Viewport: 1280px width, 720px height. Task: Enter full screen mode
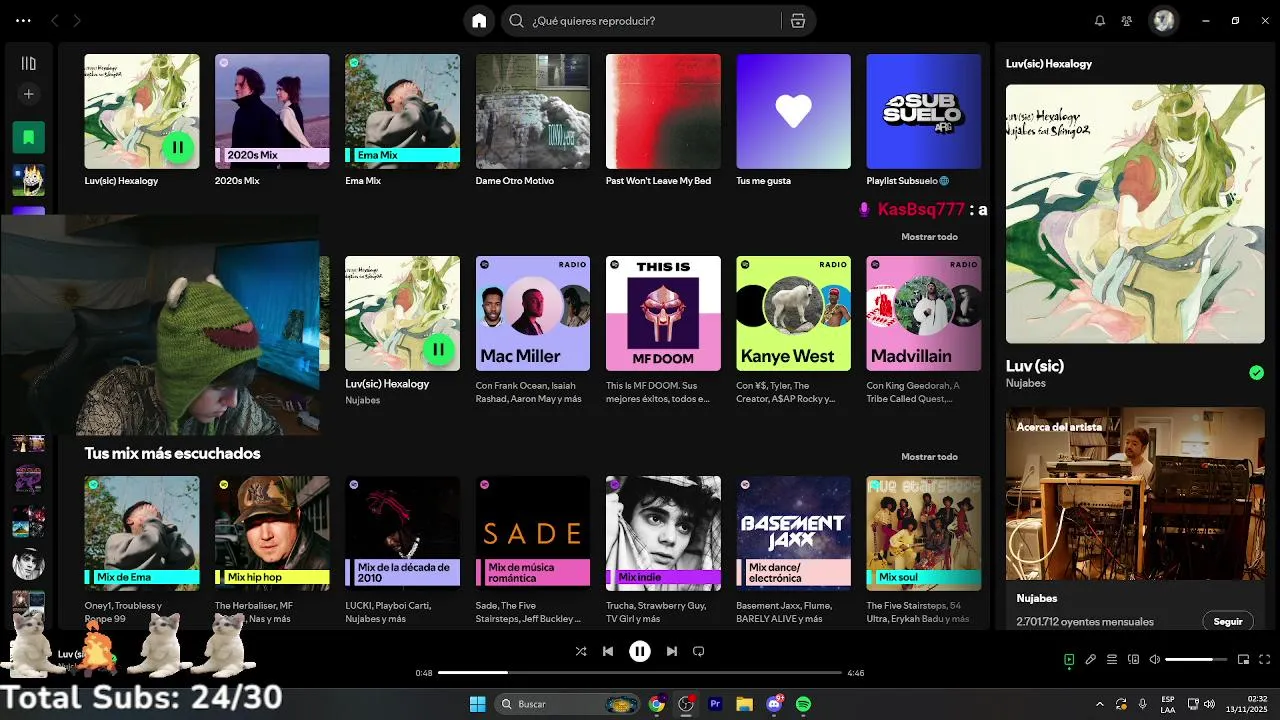point(1265,660)
